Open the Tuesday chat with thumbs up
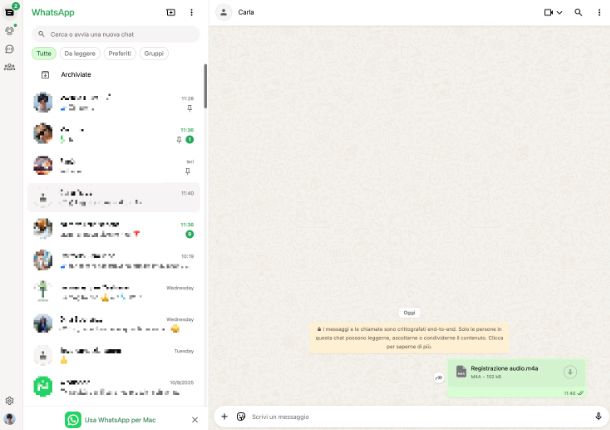The image size is (610, 430). pyautogui.click(x=114, y=355)
